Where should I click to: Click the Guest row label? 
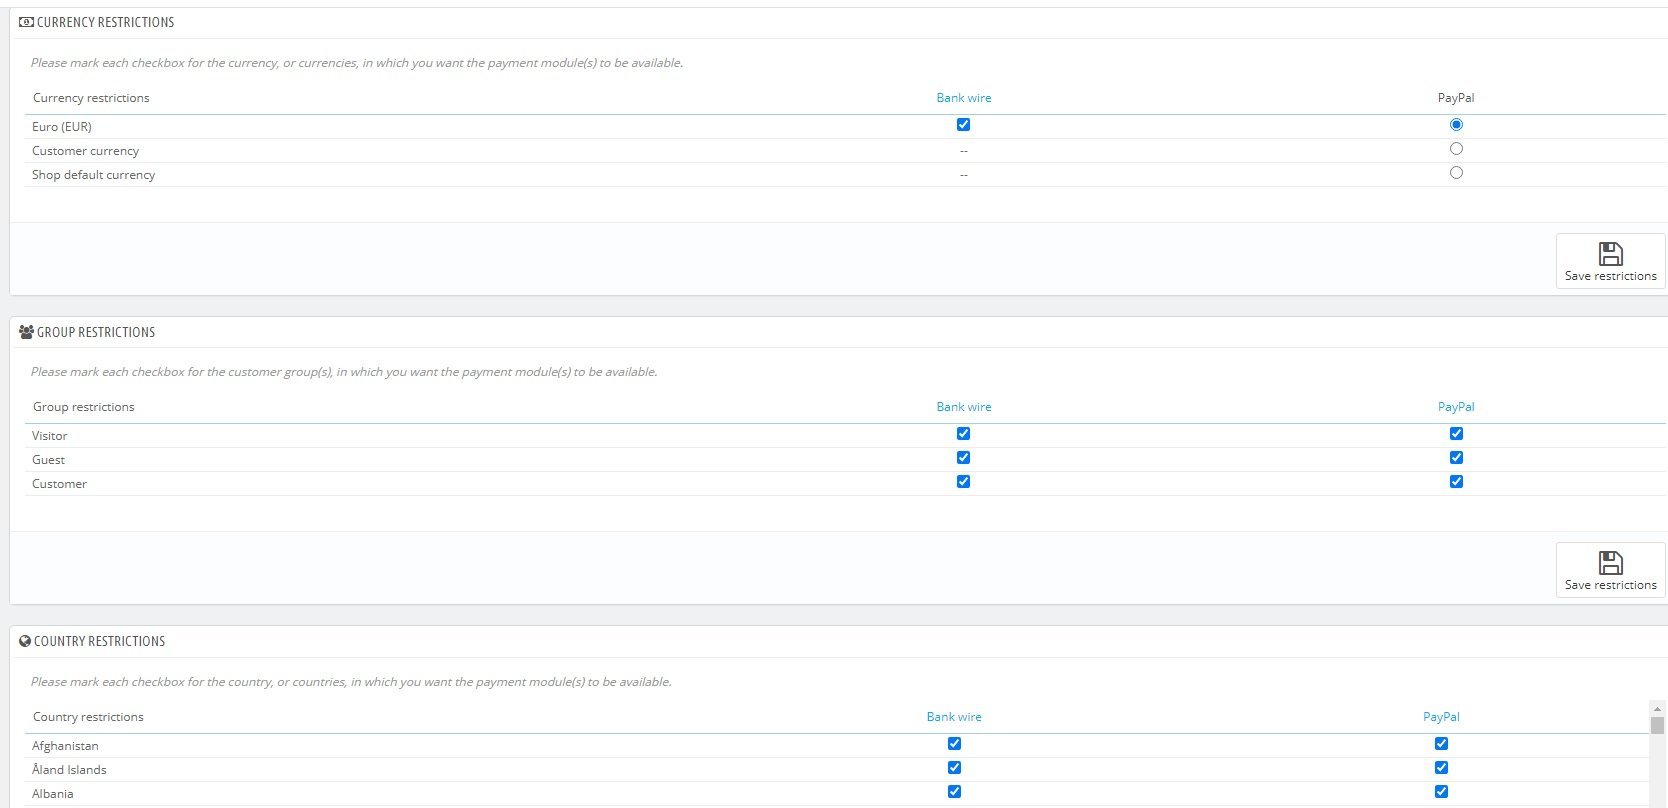48,460
